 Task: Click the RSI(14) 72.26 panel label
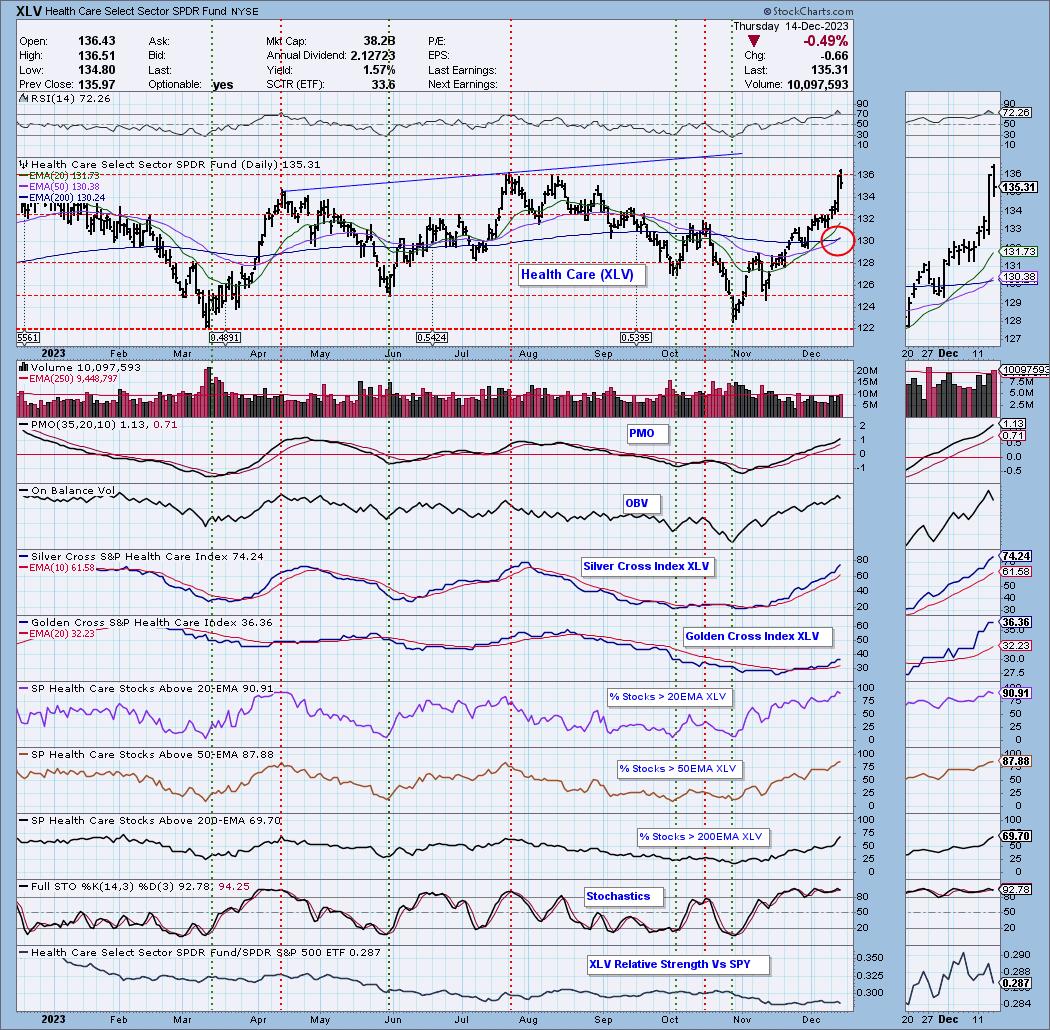66,98
